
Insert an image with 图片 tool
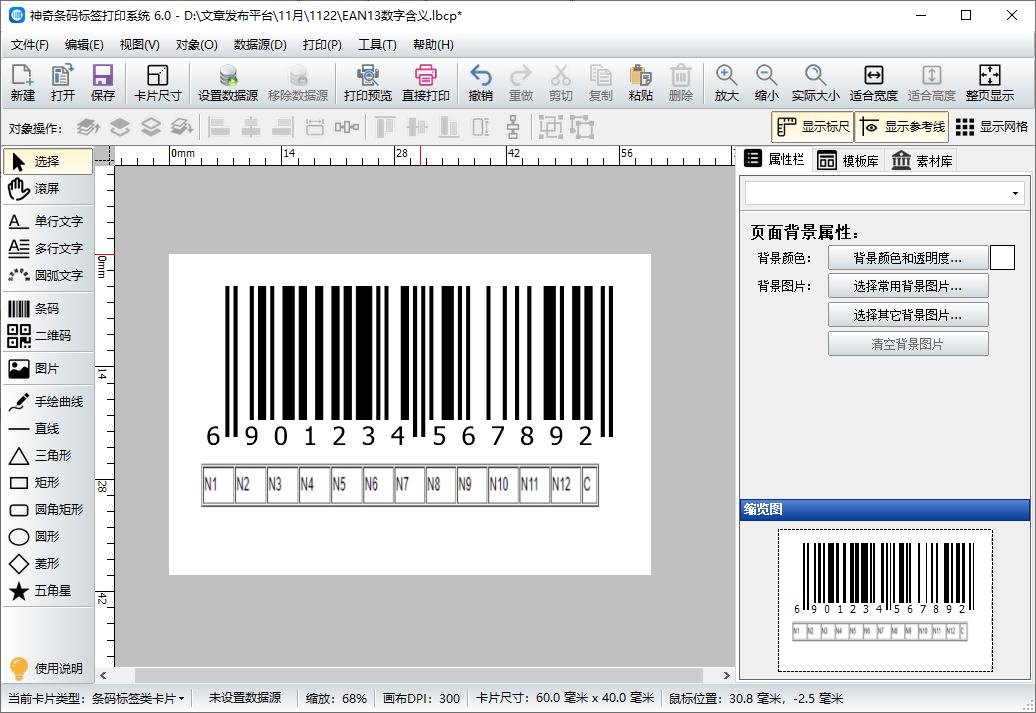[x=48, y=369]
